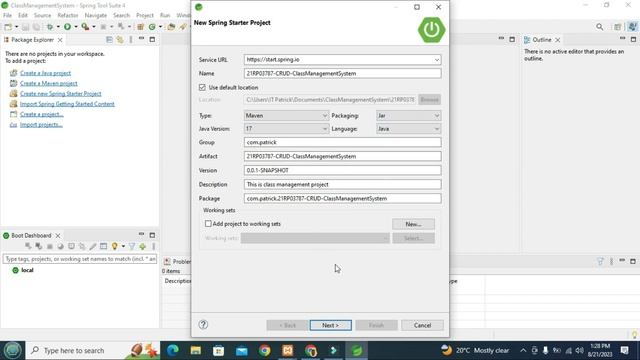Click the green plus icon in Boot Dashboard
The width and height of the screenshot is (640, 360).
point(142,246)
